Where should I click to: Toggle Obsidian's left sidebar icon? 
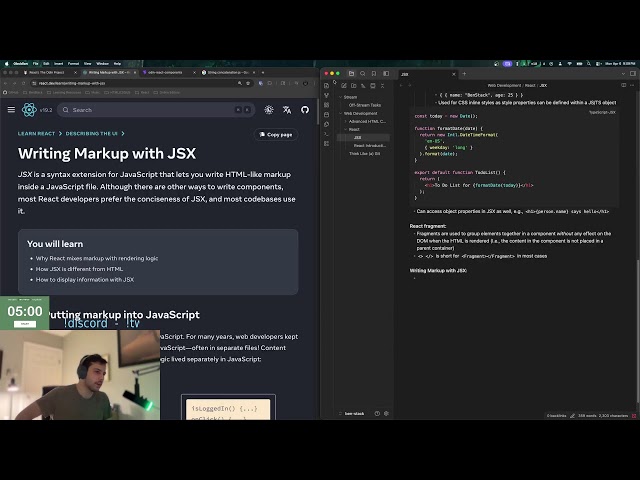pos(386,73)
